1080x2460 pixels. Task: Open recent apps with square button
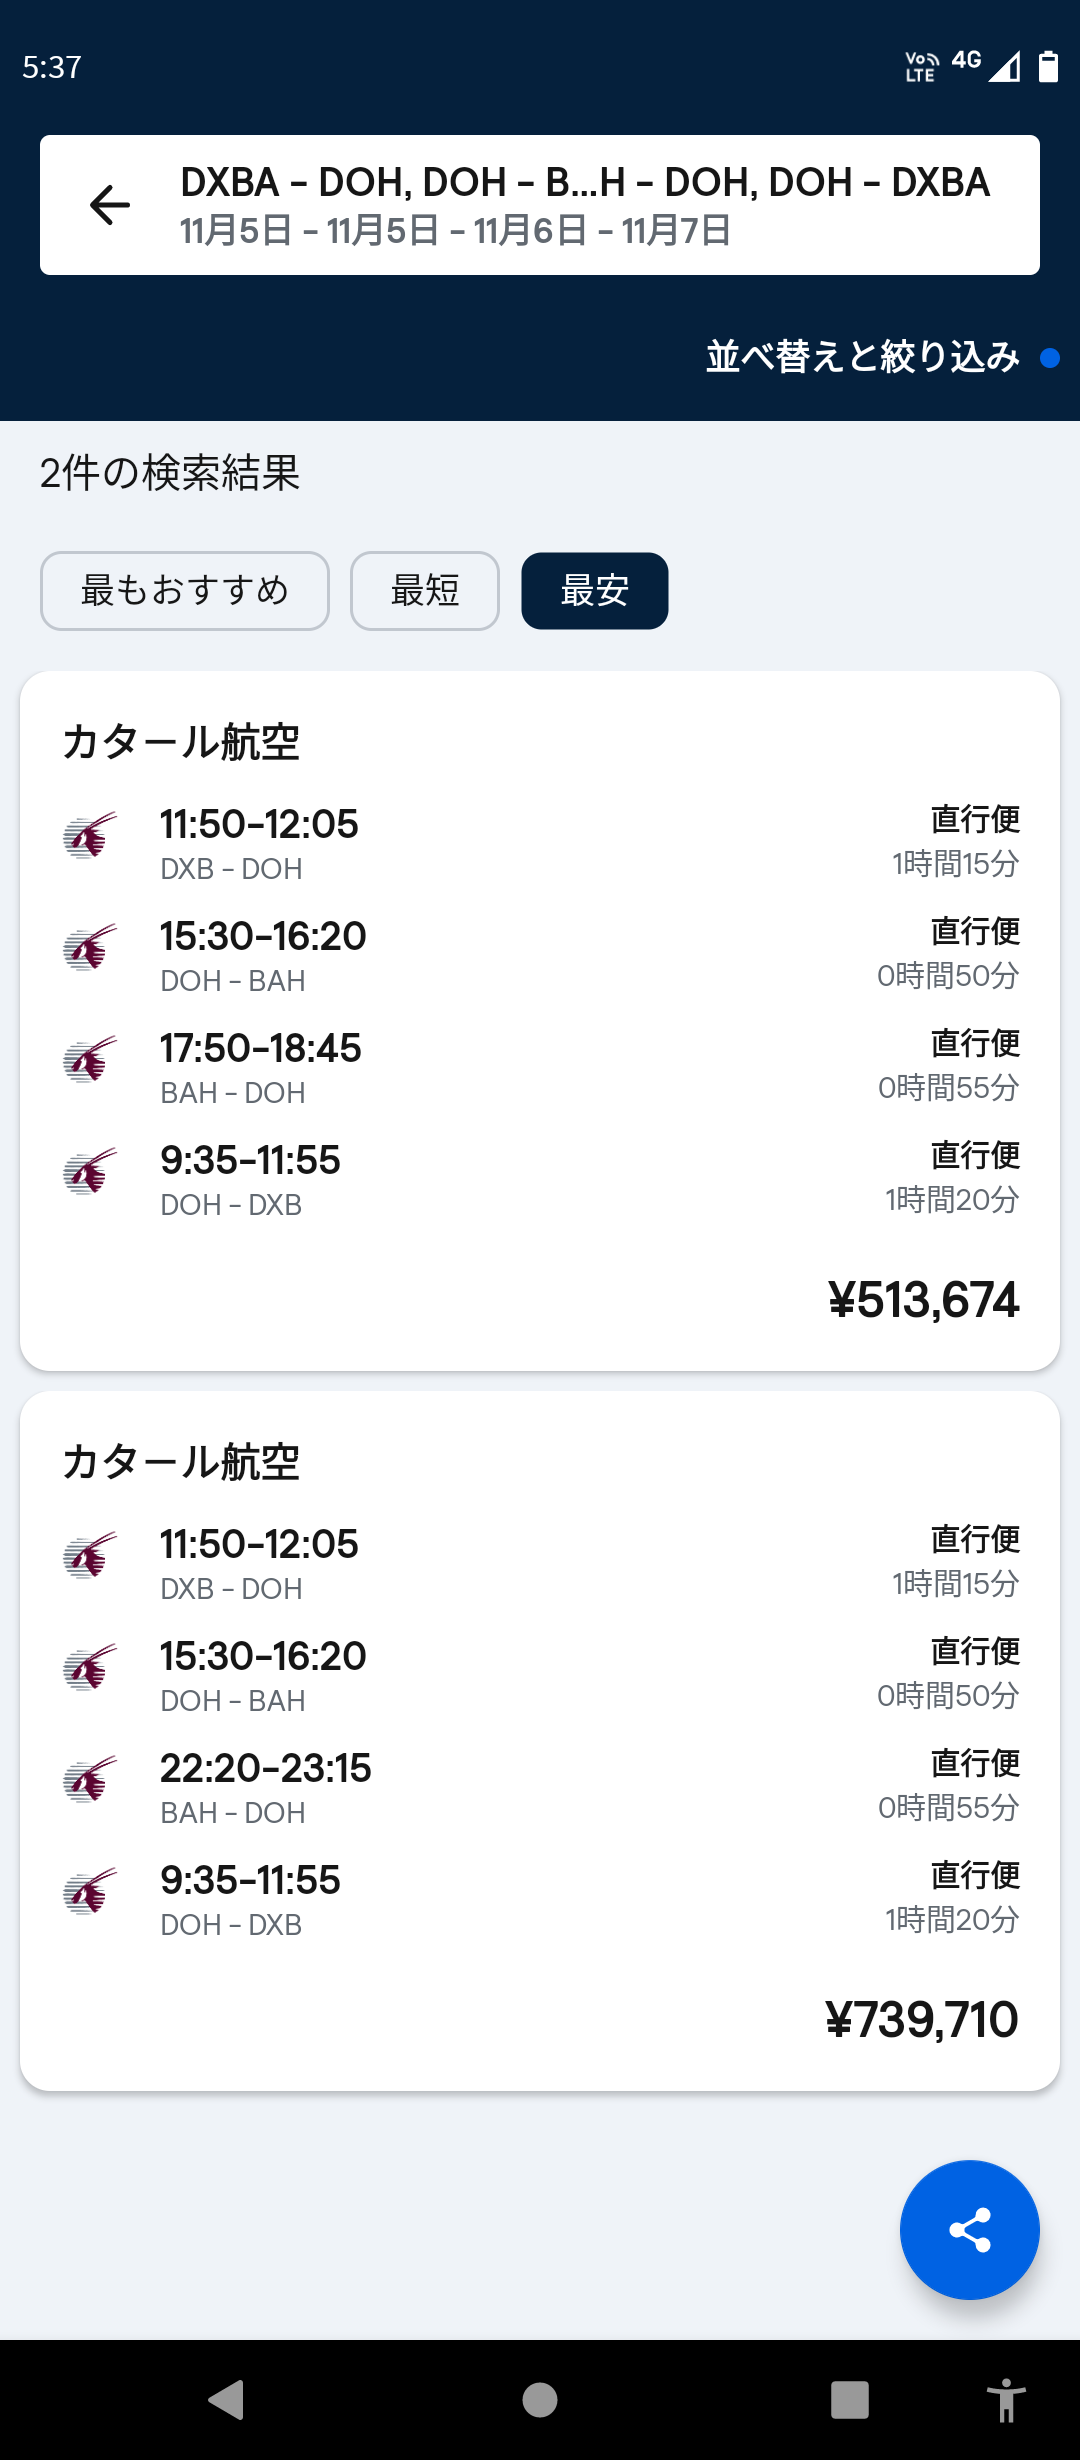click(849, 2399)
